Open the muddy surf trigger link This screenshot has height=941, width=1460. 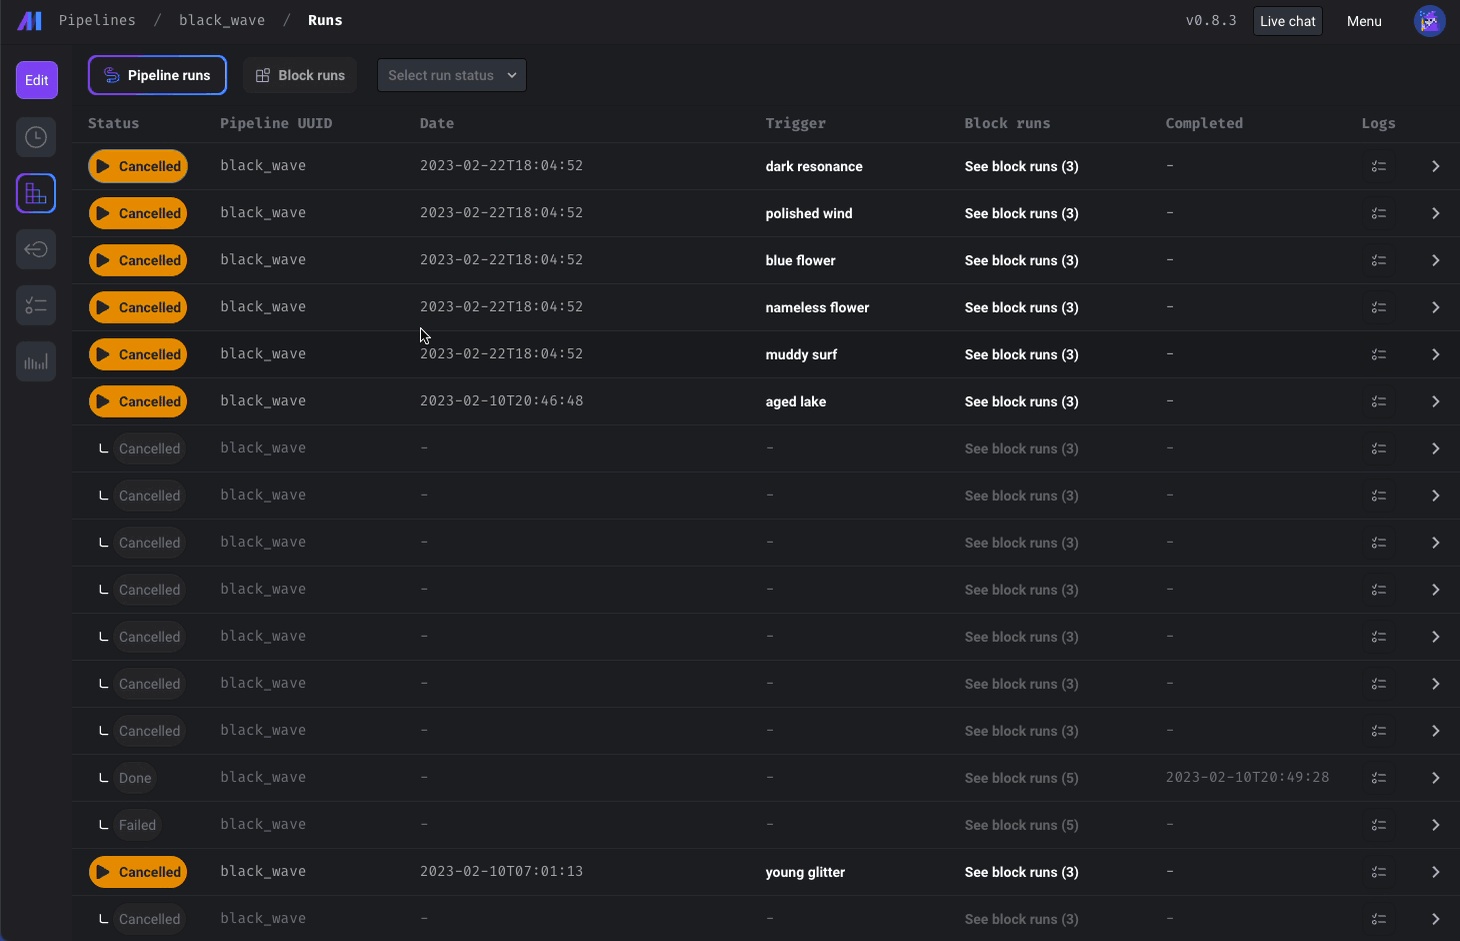point(801,354)
